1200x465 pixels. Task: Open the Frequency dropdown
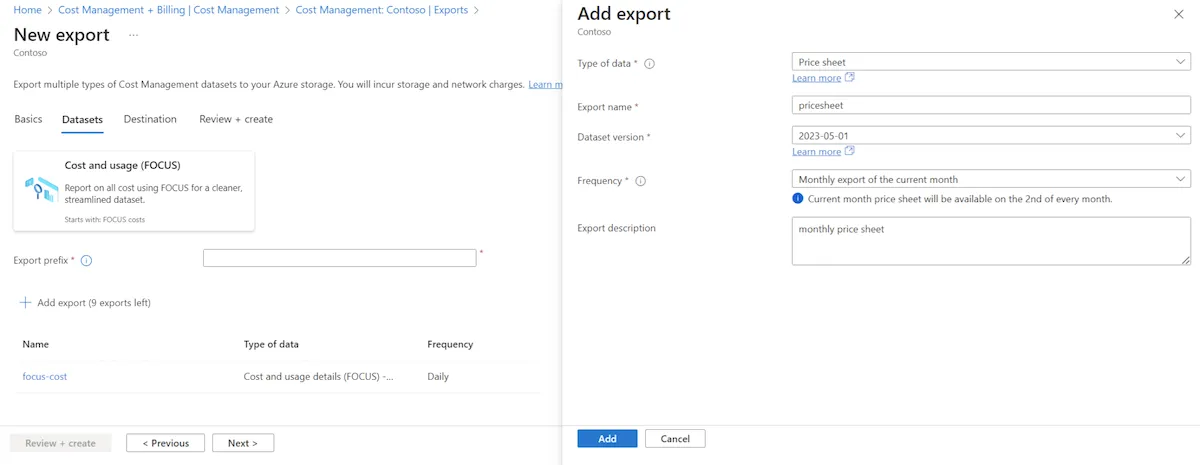coord(991,179)
